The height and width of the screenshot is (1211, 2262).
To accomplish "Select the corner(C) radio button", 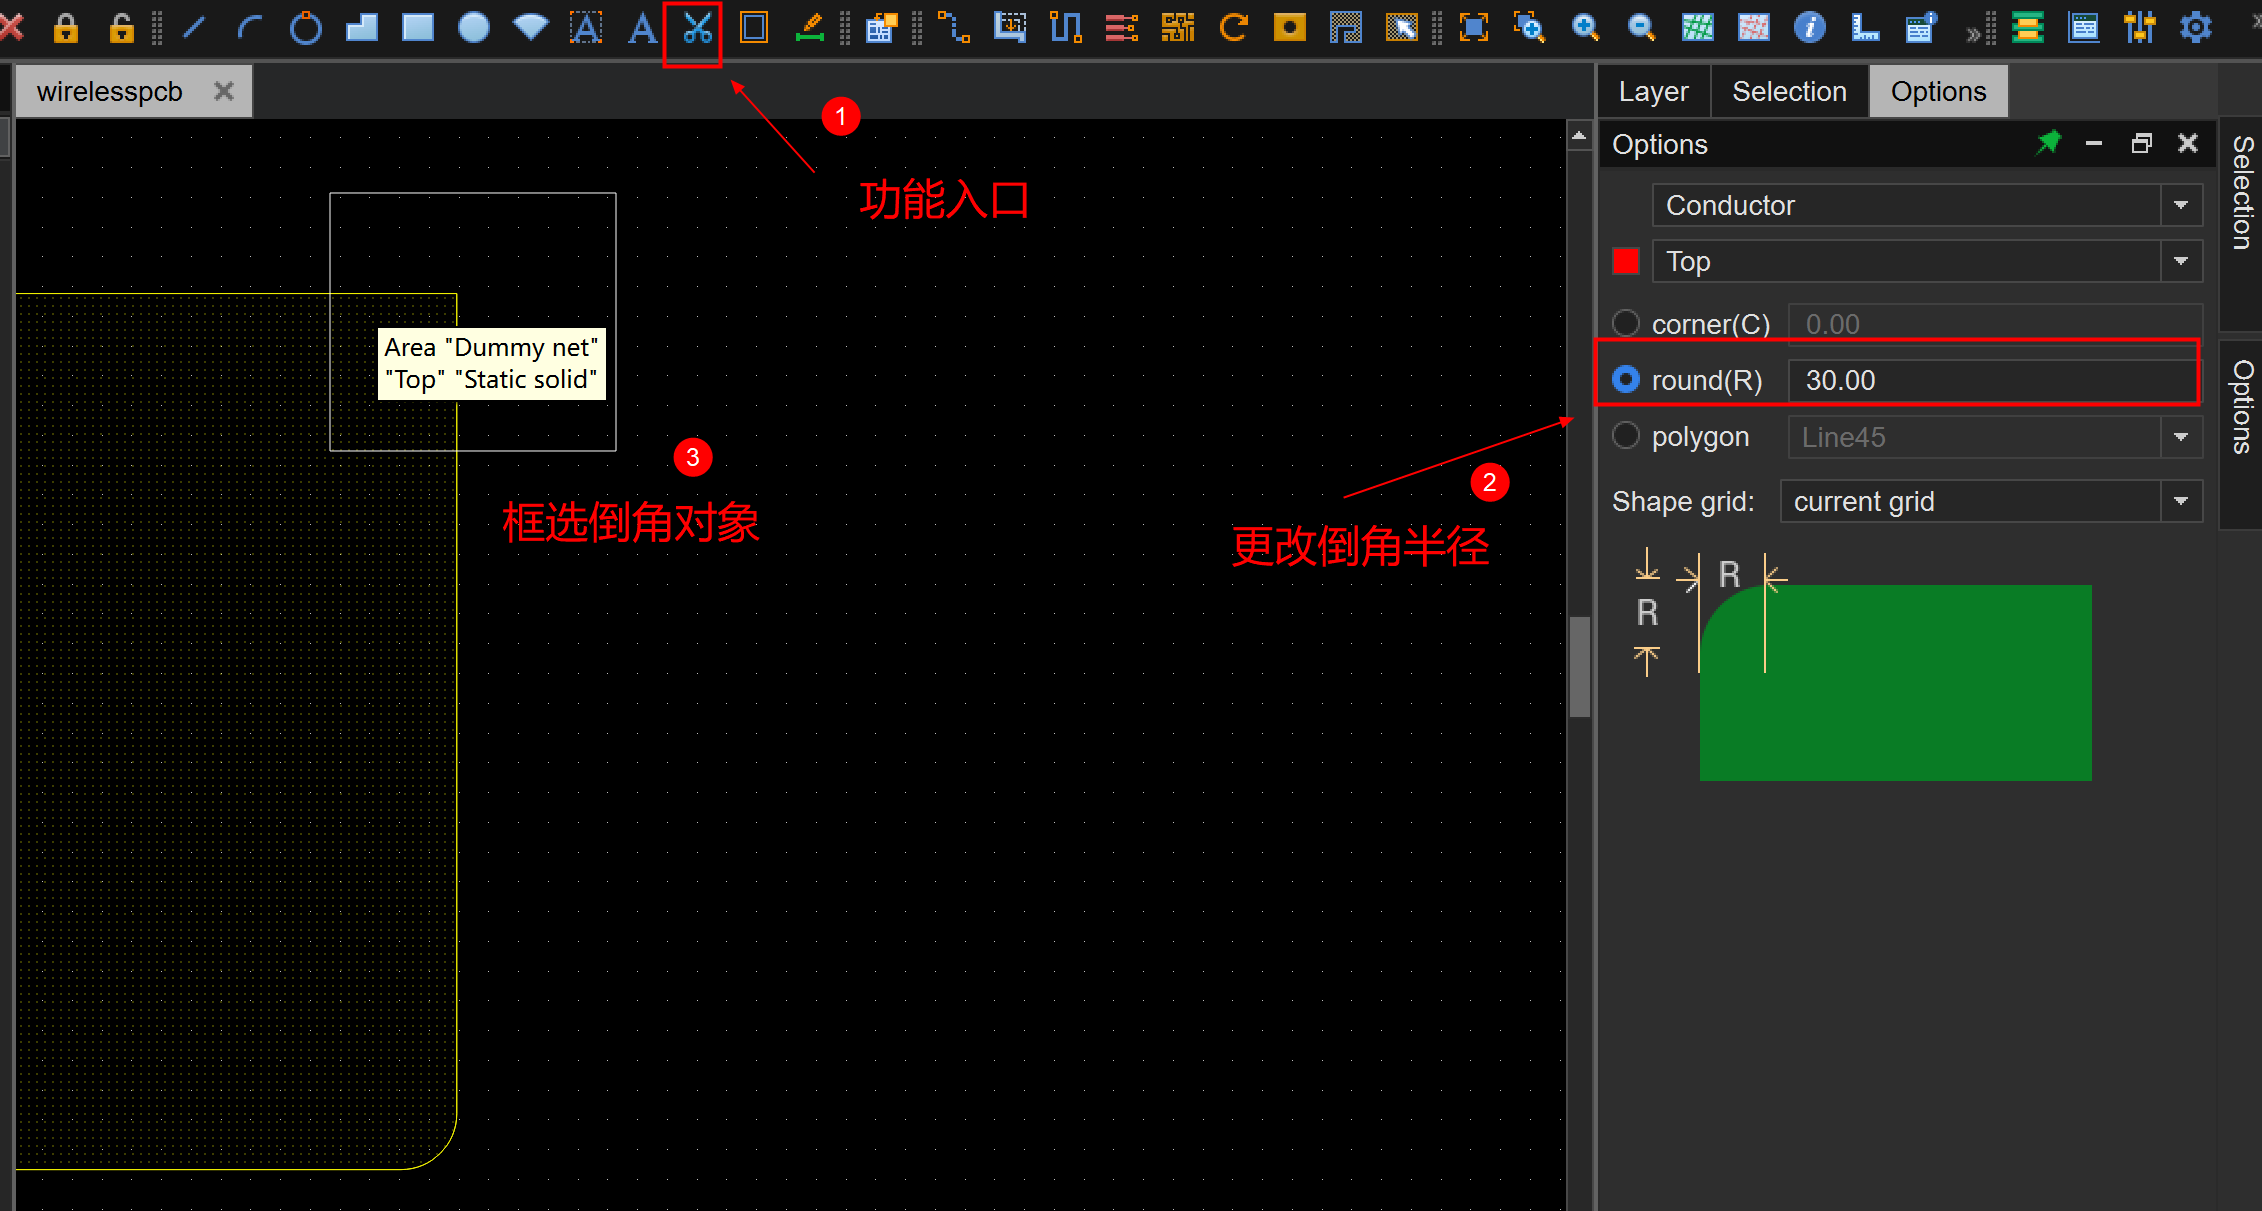I will tap(1626, 323).
